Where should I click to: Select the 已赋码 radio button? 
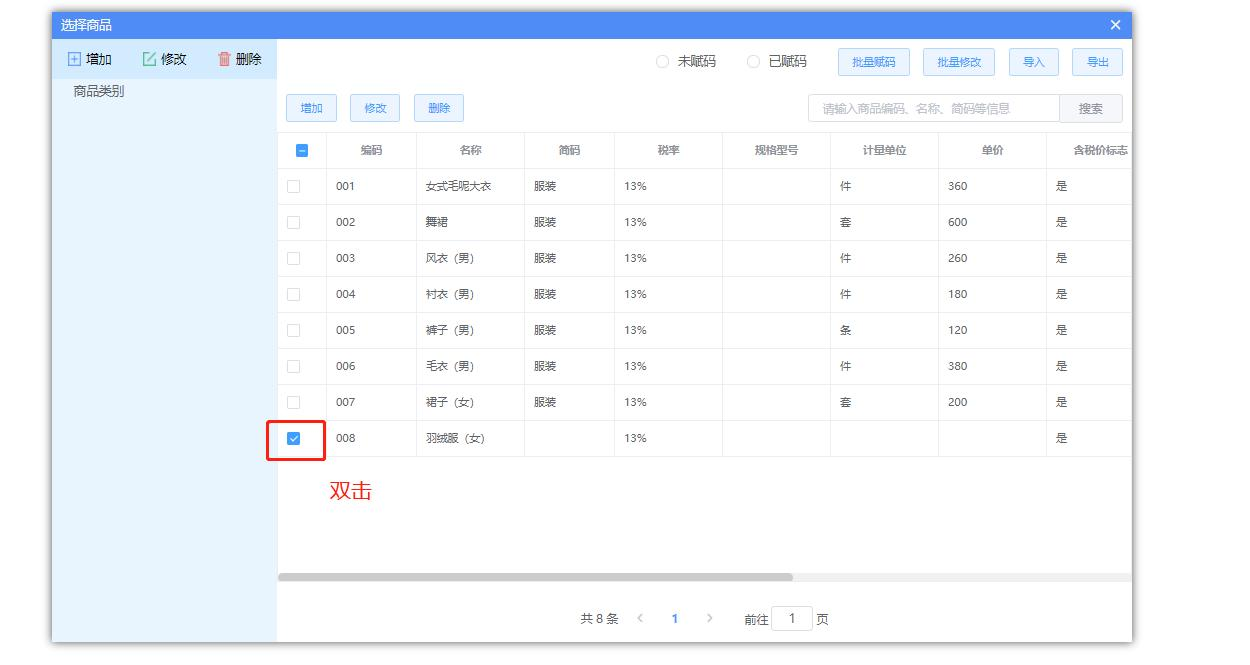753,62
